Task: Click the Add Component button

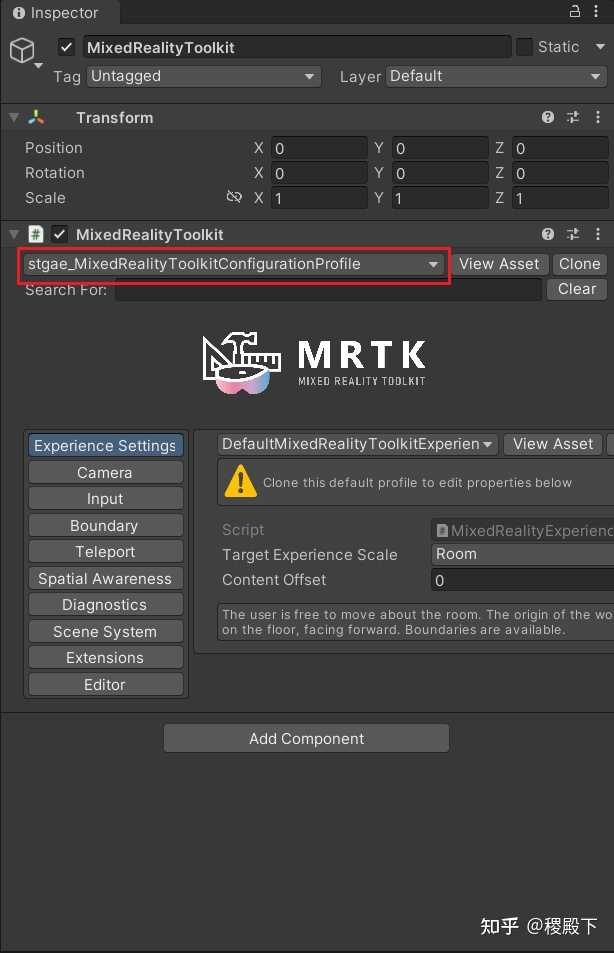Action: (x=306, y=738)
